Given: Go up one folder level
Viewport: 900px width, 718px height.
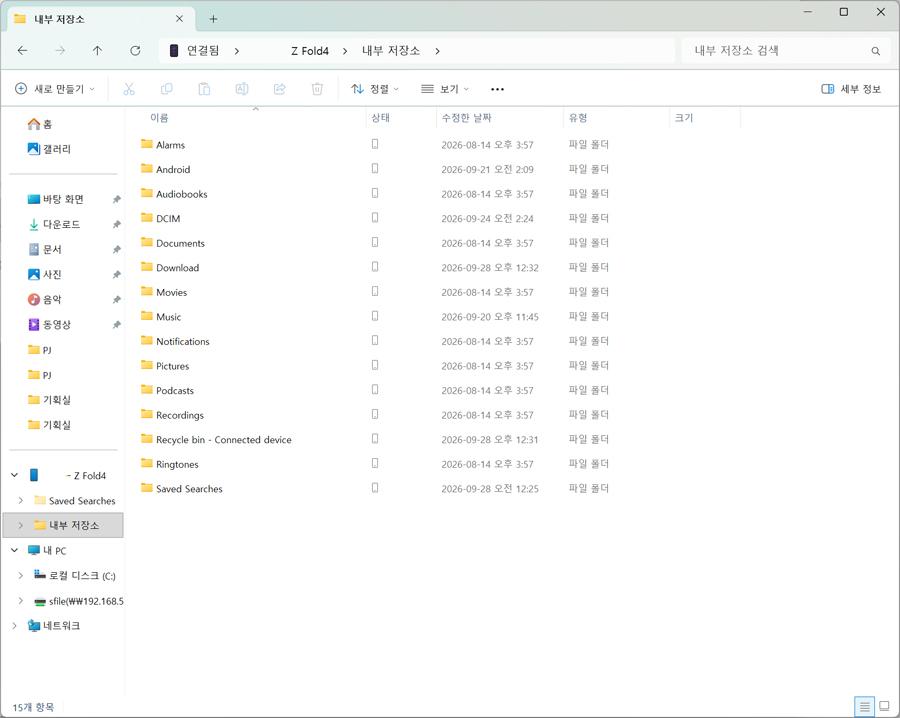Looking at the screenshot, I should pos(98,51).
